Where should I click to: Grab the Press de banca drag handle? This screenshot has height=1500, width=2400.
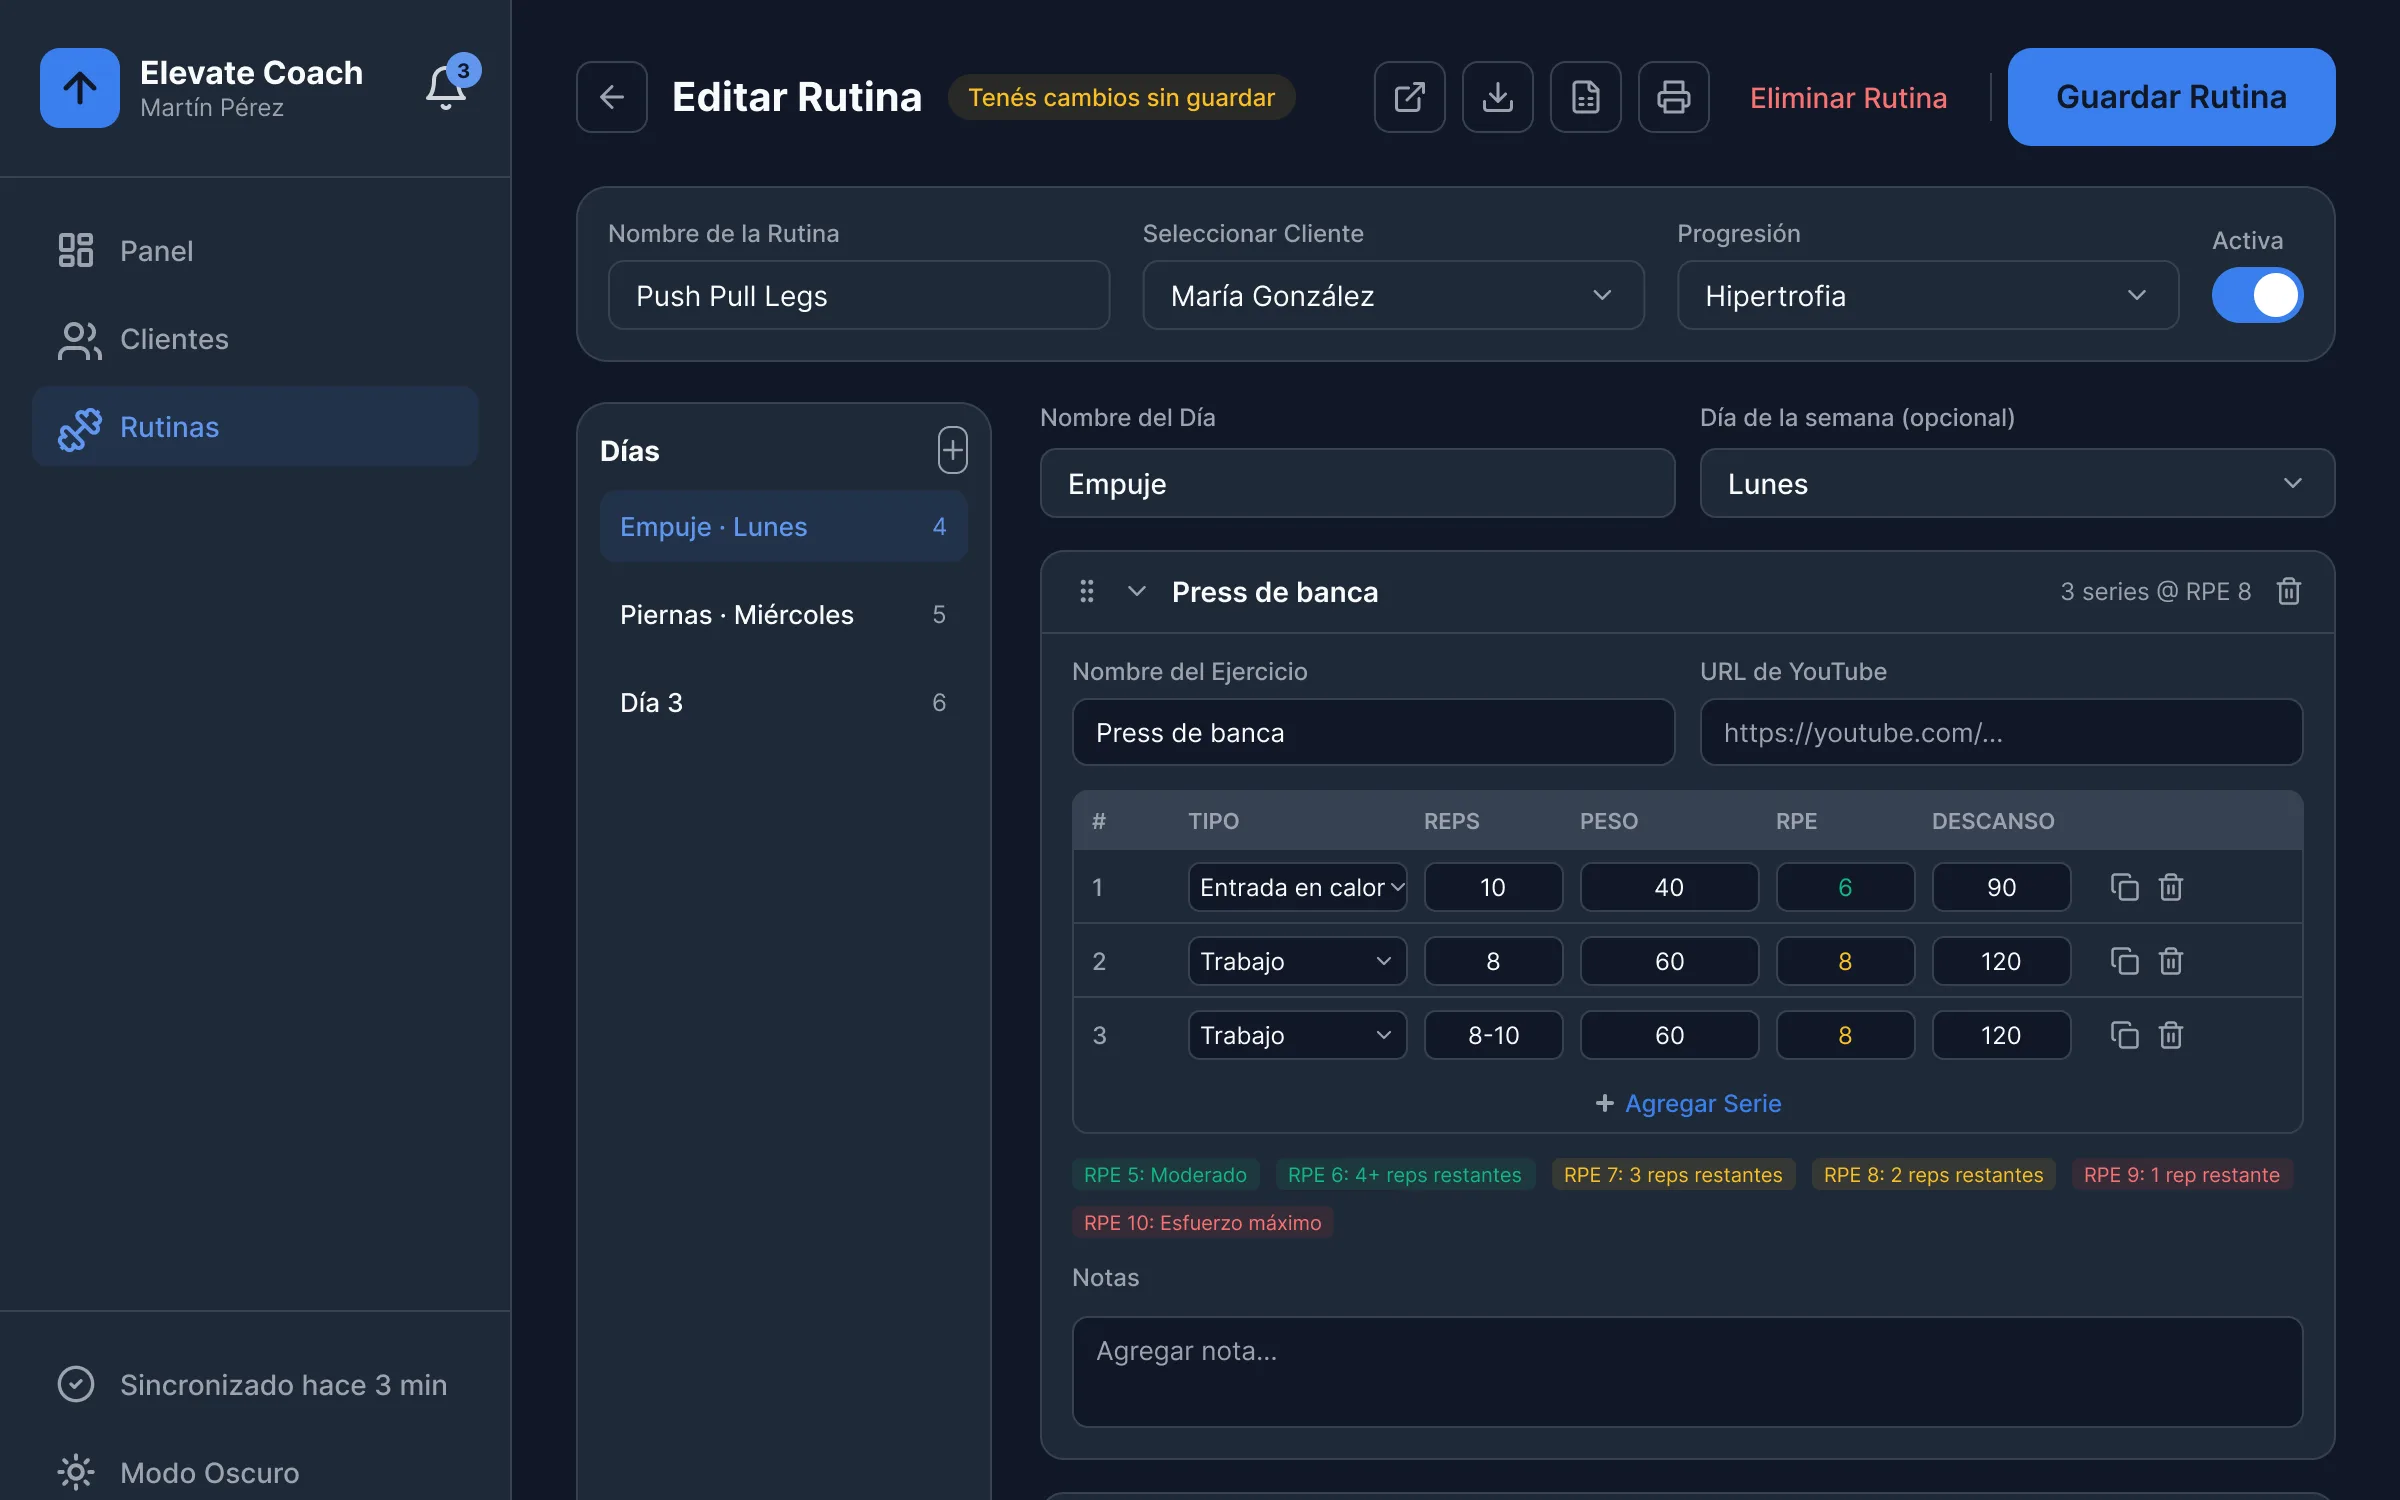tap(1087, 591)
